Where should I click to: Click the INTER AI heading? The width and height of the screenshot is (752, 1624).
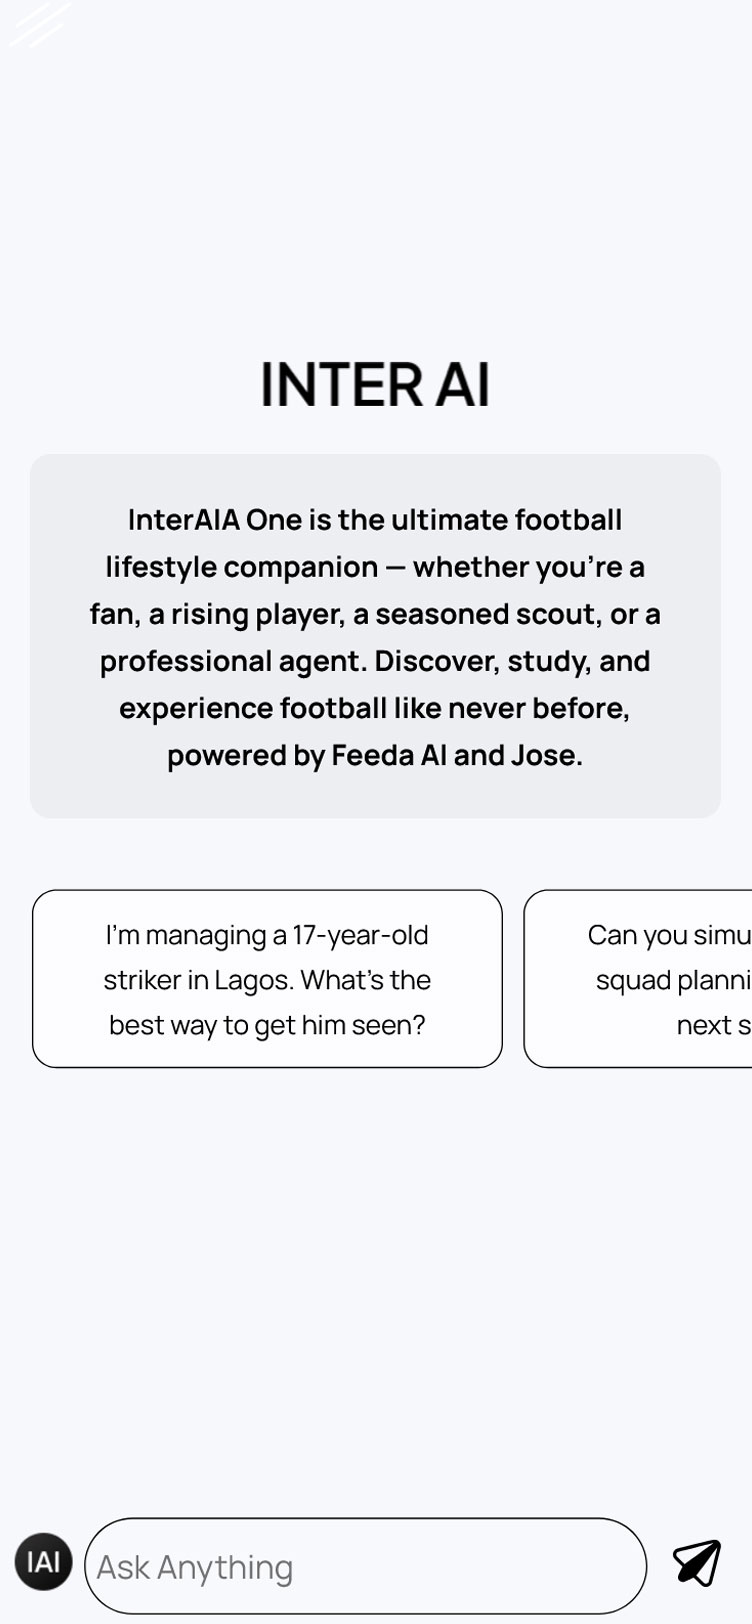click(x=375, y=384)
